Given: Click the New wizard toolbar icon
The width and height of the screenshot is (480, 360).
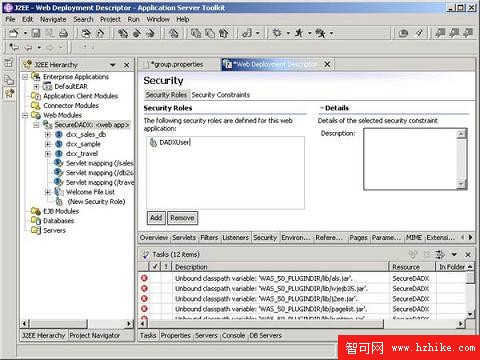Looking at the screenshot, I should click(x=14, y=33).
